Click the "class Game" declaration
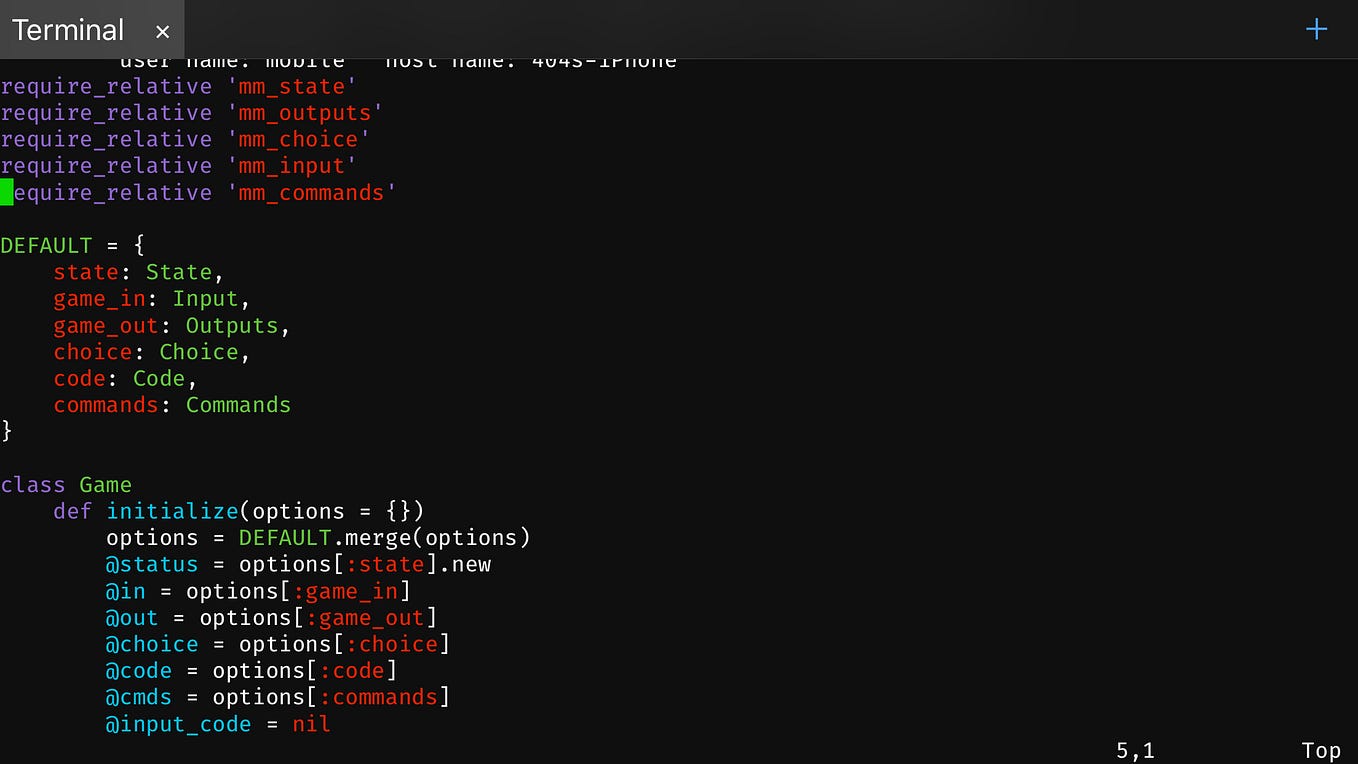Screen dimensions: 1358x764 click(66, 484)
